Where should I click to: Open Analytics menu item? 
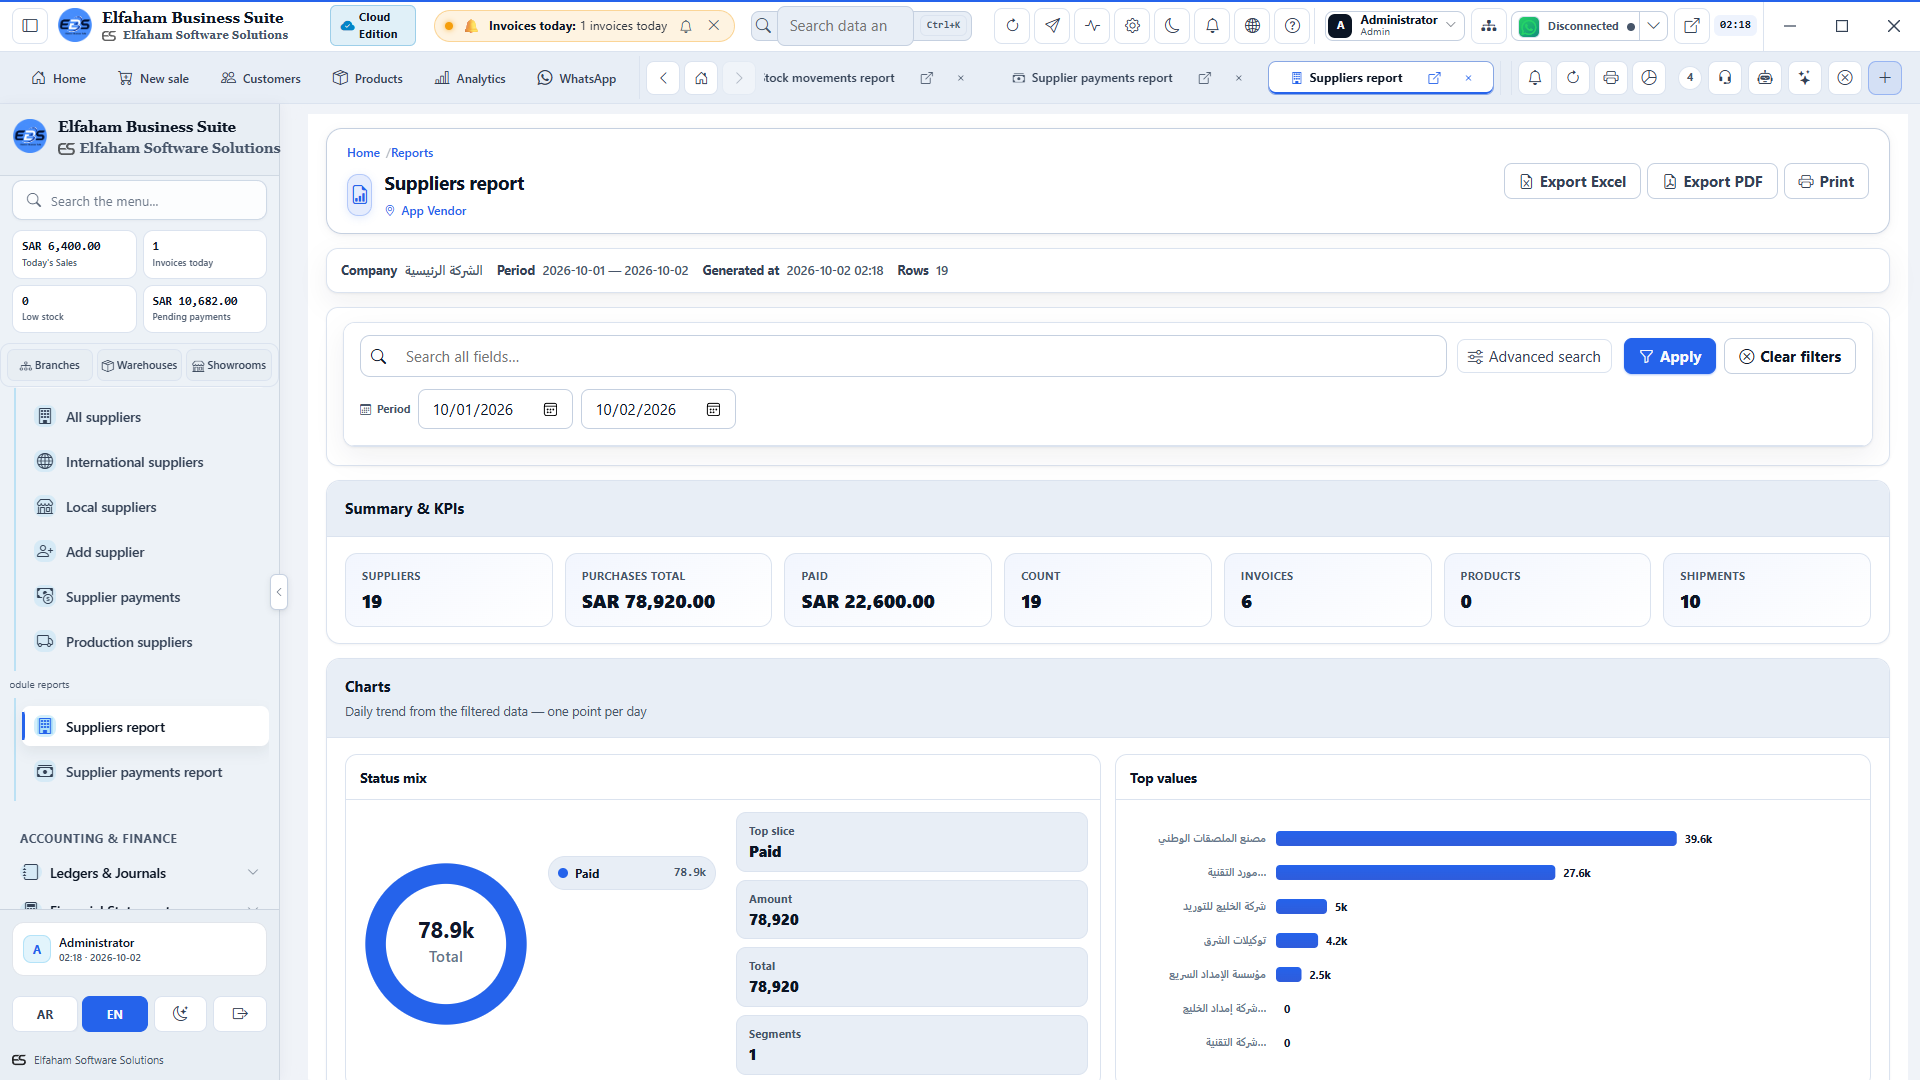(x=470, y=78)
